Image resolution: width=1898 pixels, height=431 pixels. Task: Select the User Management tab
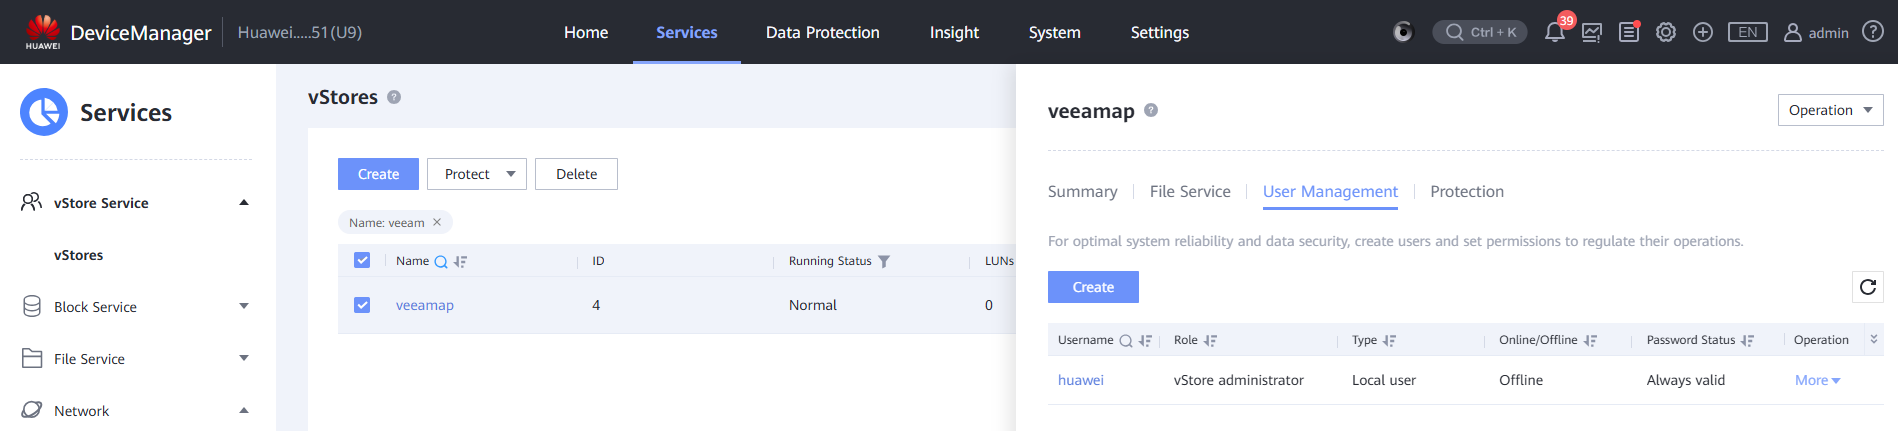coord(1330,191)
